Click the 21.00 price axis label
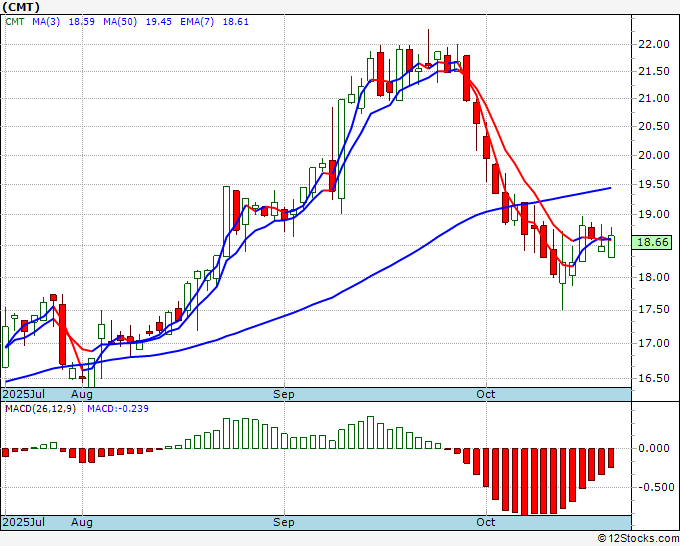The image size is (680, 546). pyautogui.click(x=654, y=98)
